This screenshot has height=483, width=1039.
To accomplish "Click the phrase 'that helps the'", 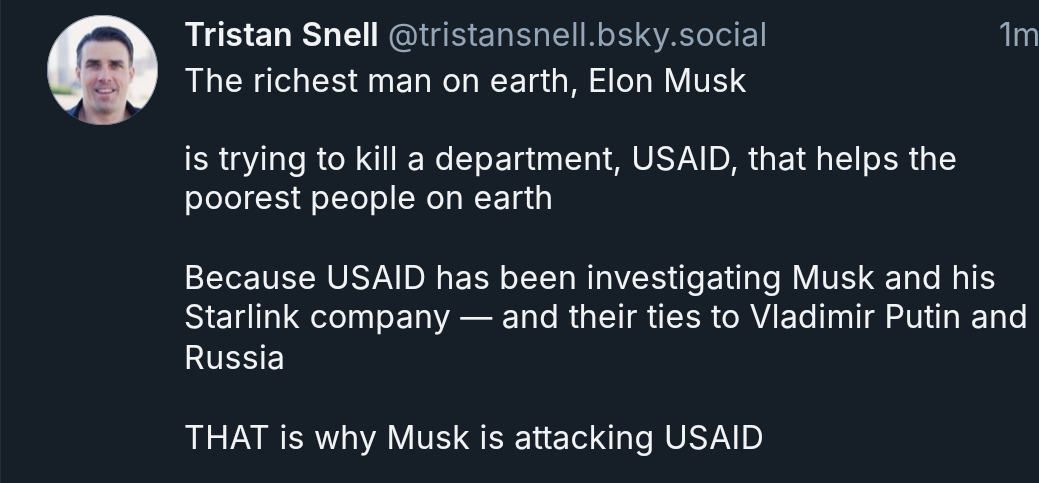I will 852,160.
